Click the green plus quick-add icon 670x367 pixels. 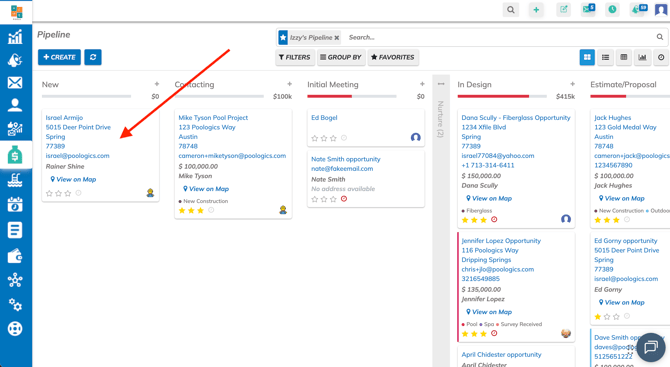click(536, 10)
